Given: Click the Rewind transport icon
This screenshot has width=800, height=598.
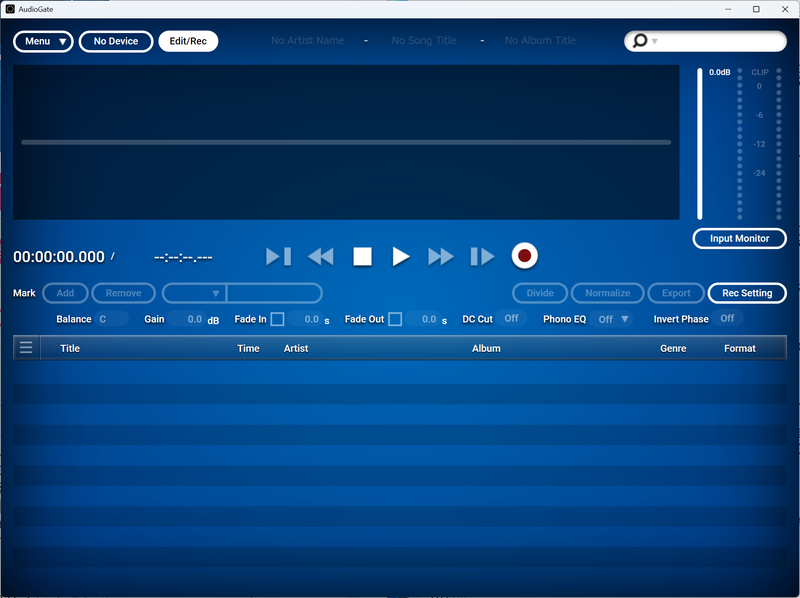Looking at the screenshot, I should click(320, 256).
